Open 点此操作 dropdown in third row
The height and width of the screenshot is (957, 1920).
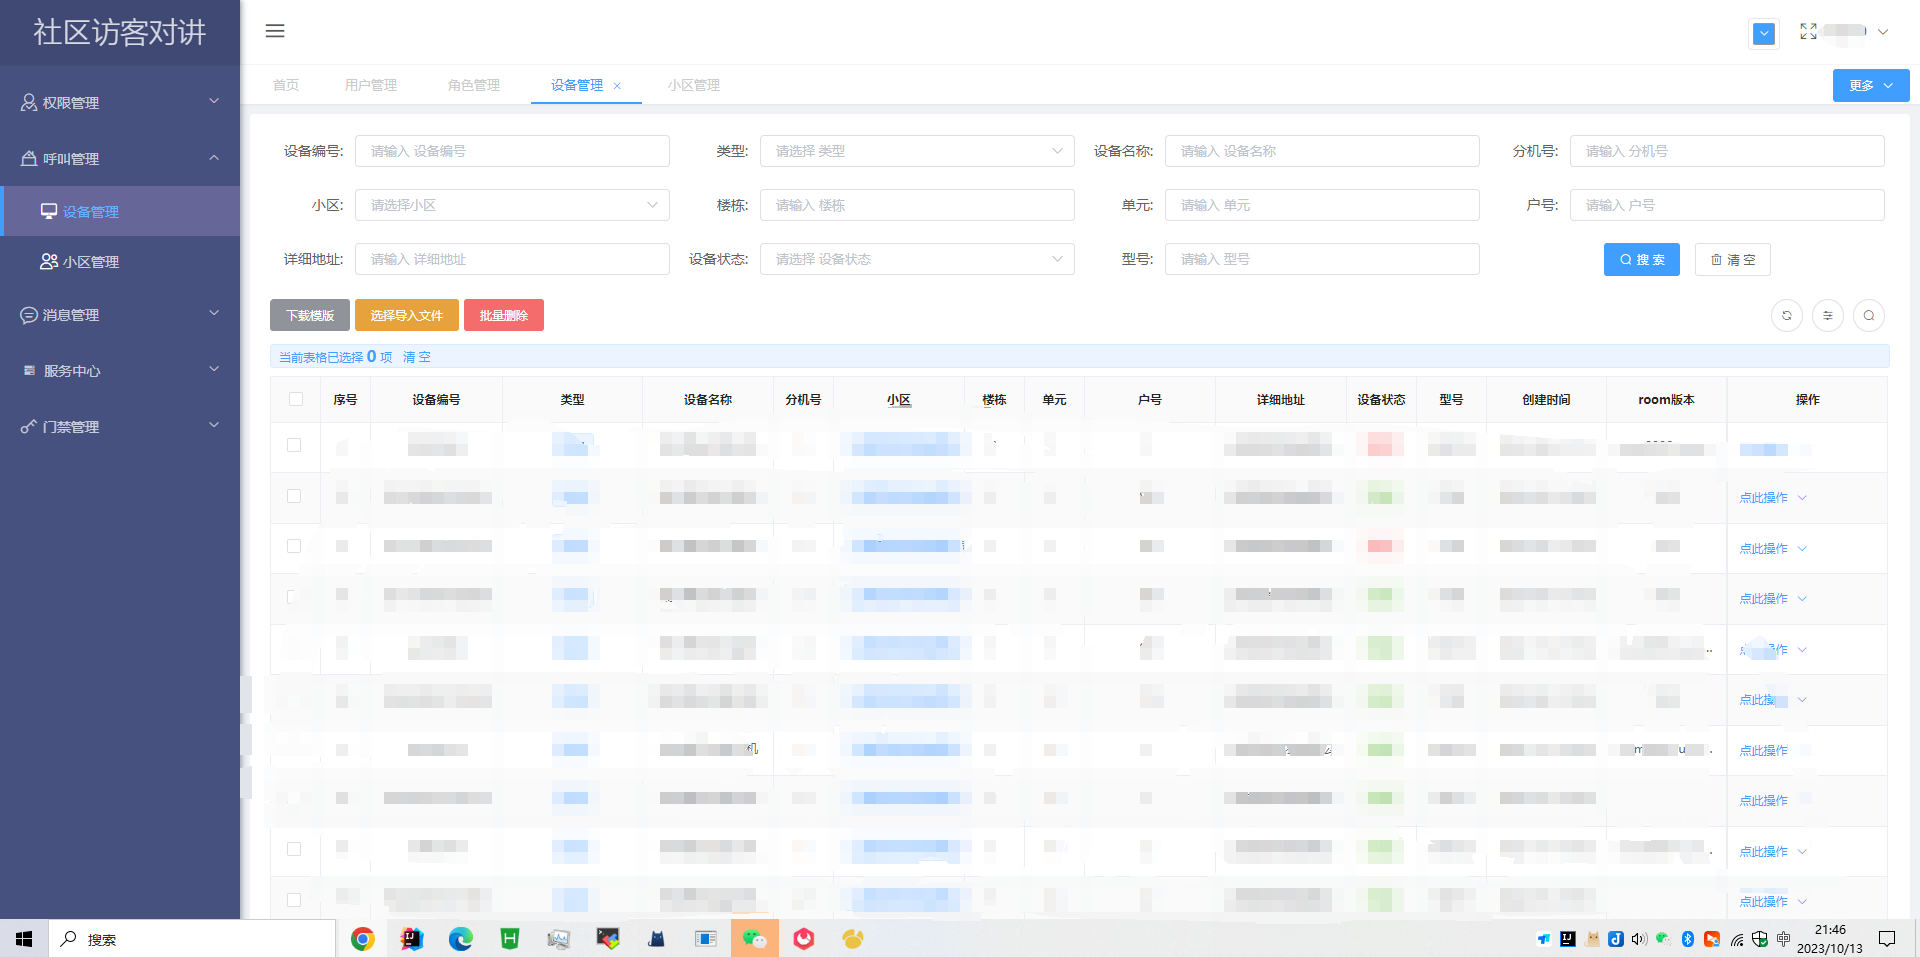coord(1773,549)
